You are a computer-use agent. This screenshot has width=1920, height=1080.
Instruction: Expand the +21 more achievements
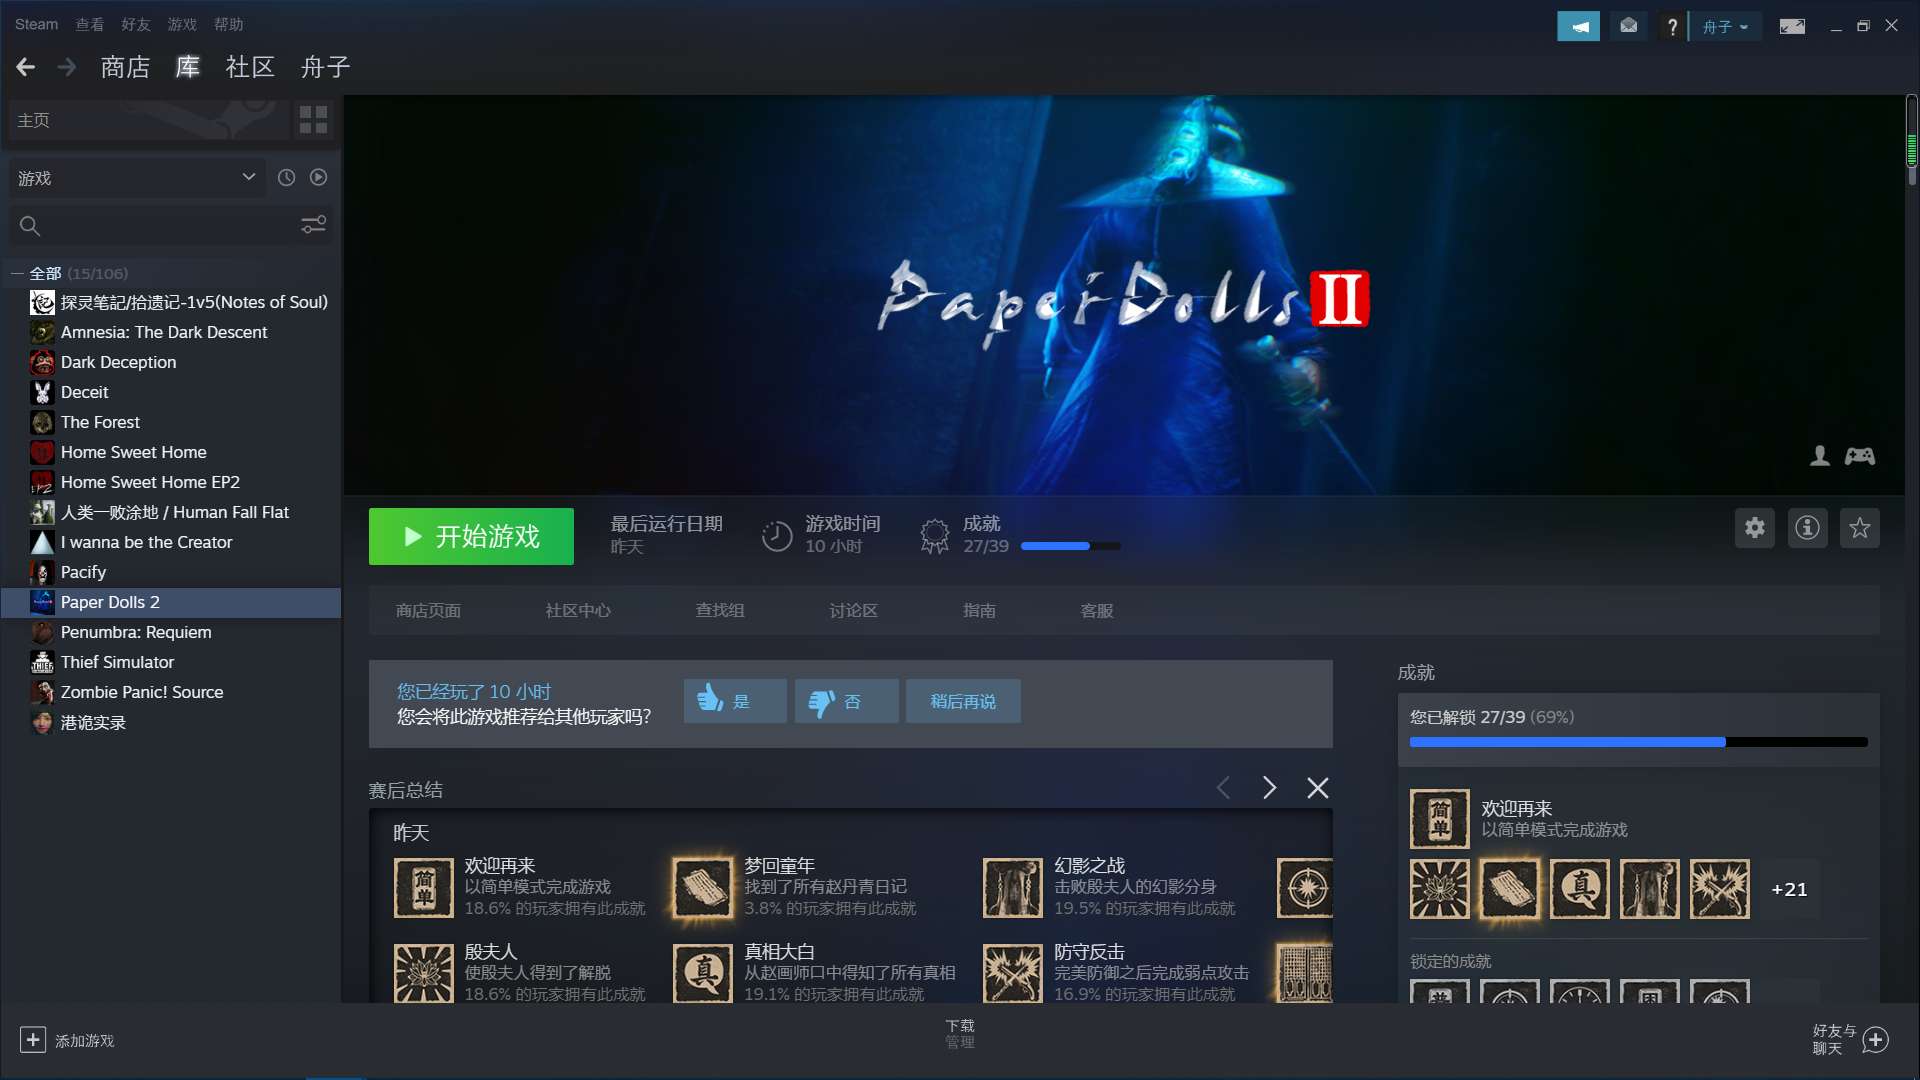coord(1789,889)
